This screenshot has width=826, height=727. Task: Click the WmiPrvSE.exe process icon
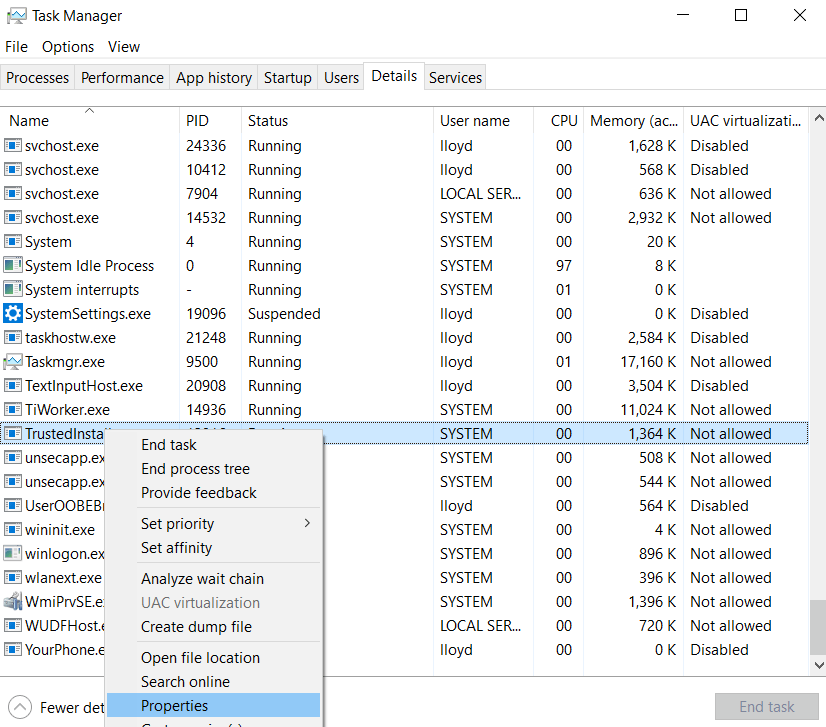[13, 602]
